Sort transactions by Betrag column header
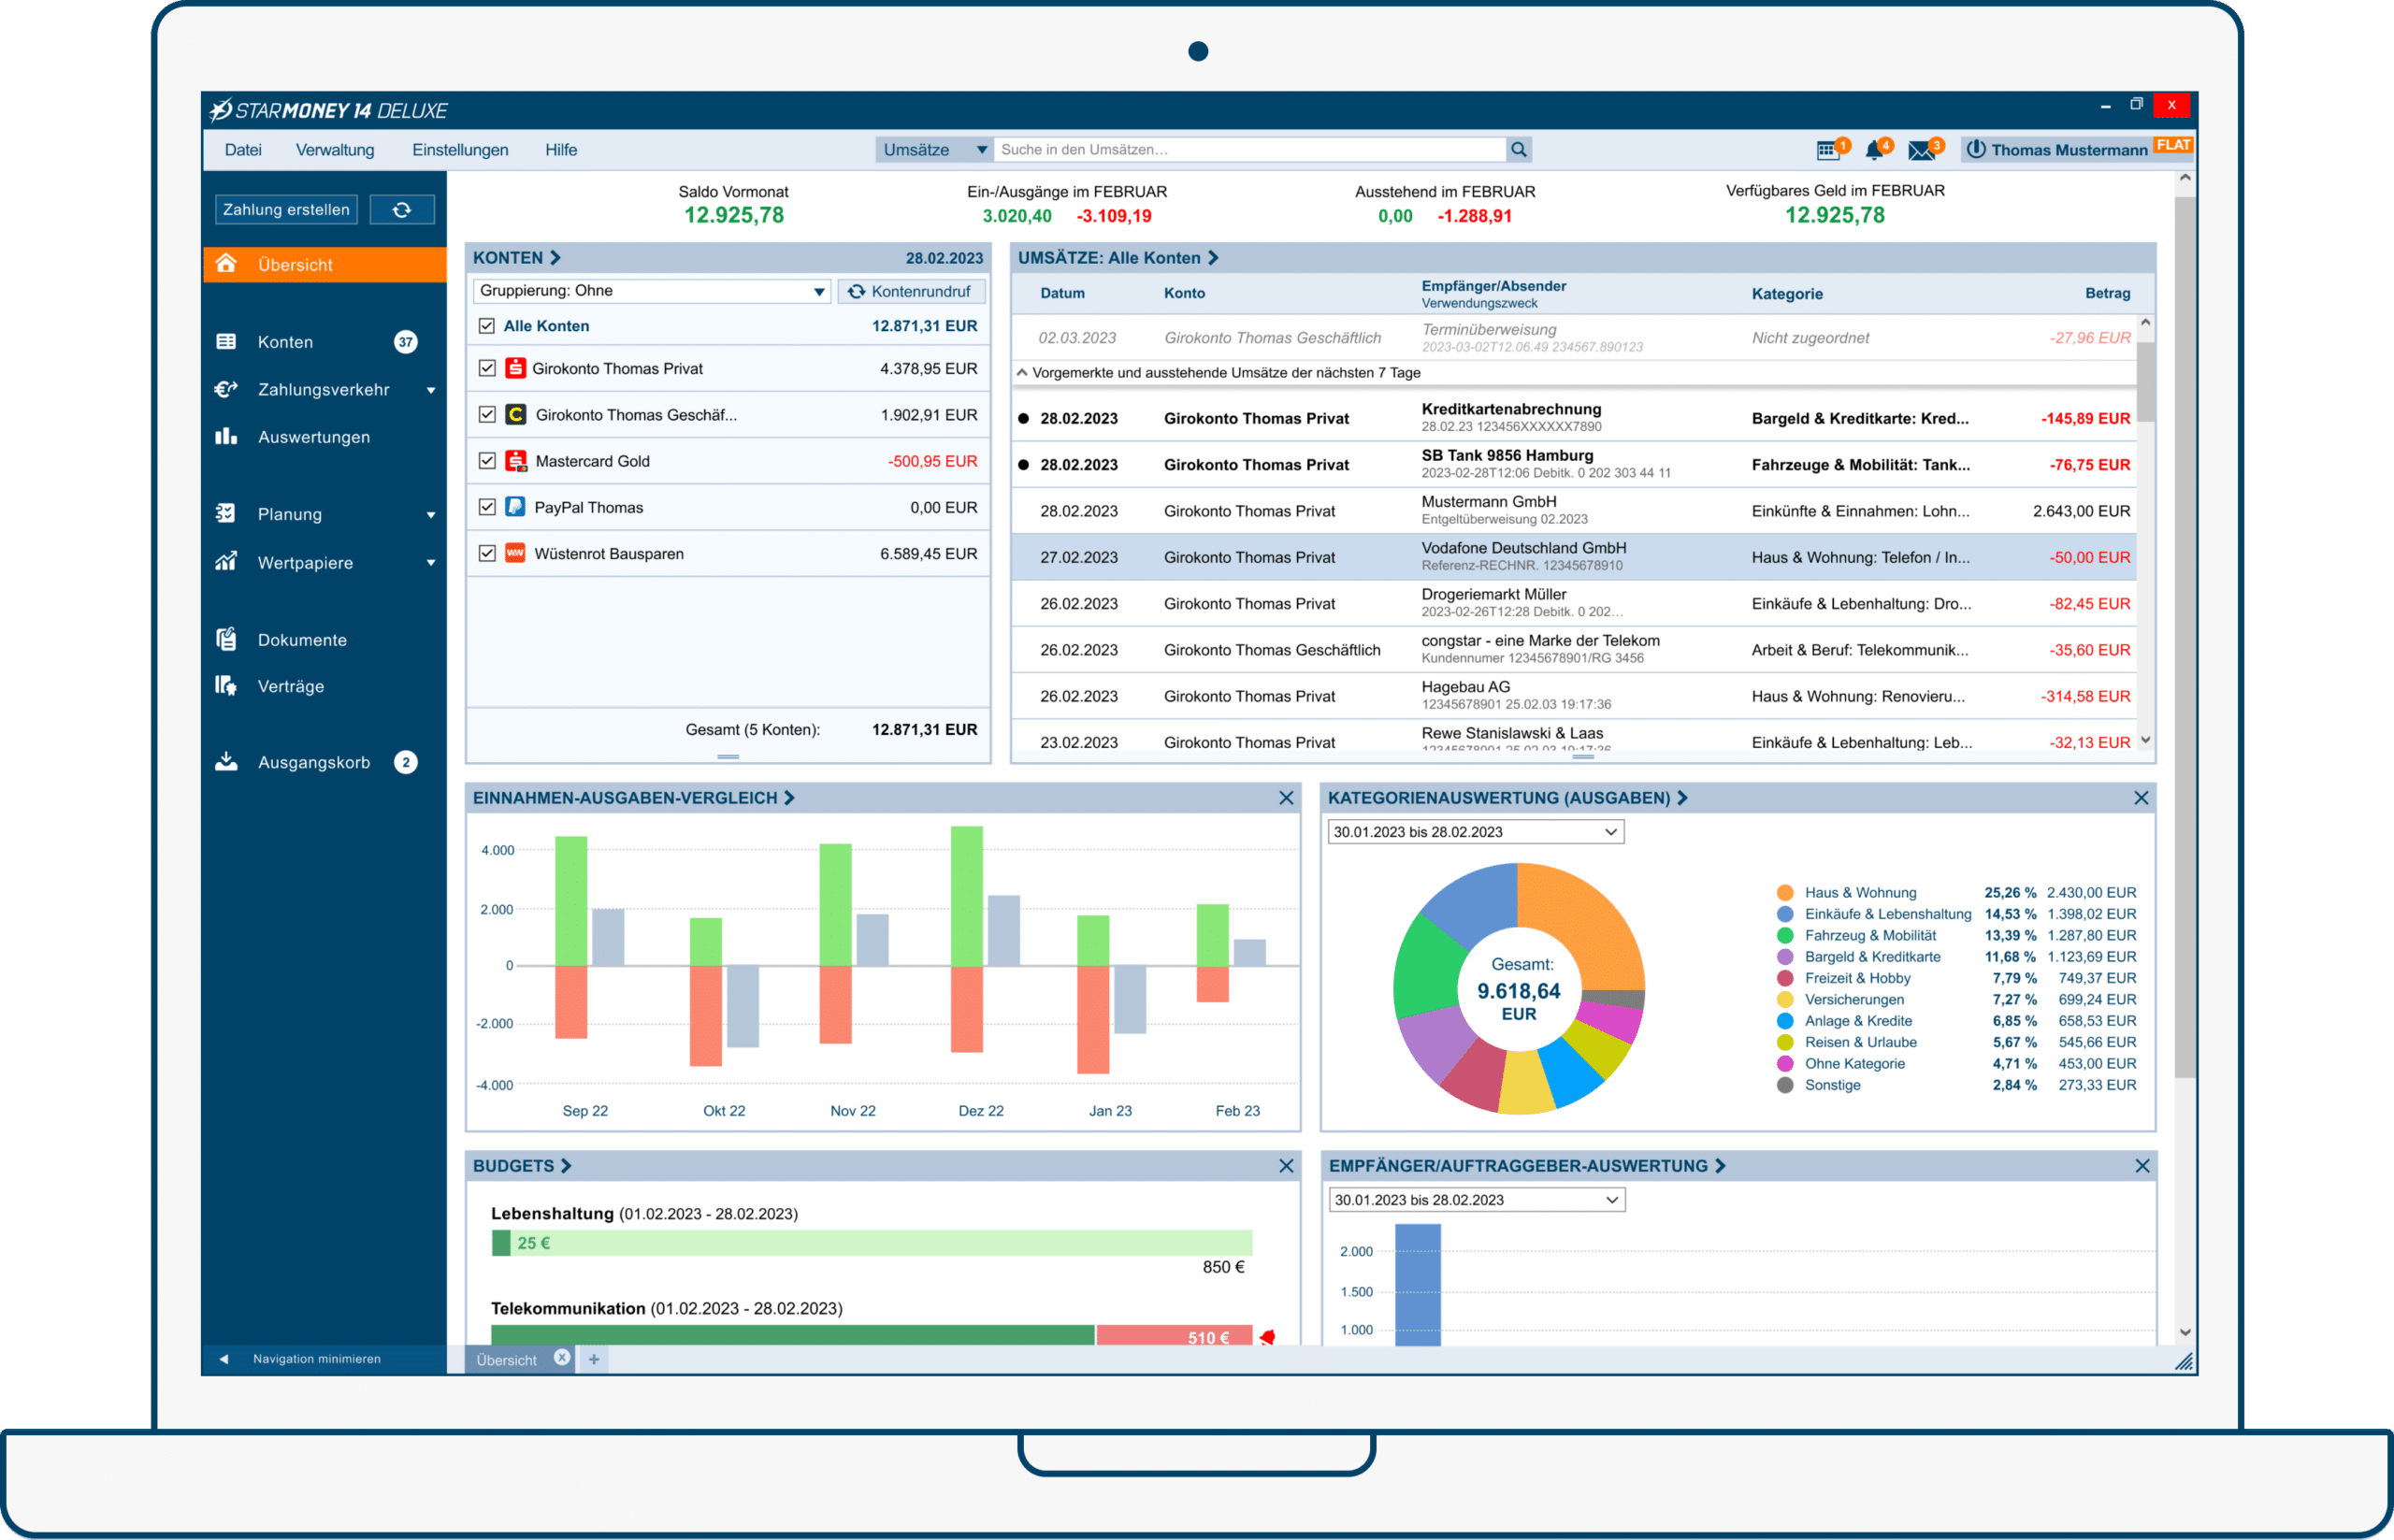 tap(2107, 293)
